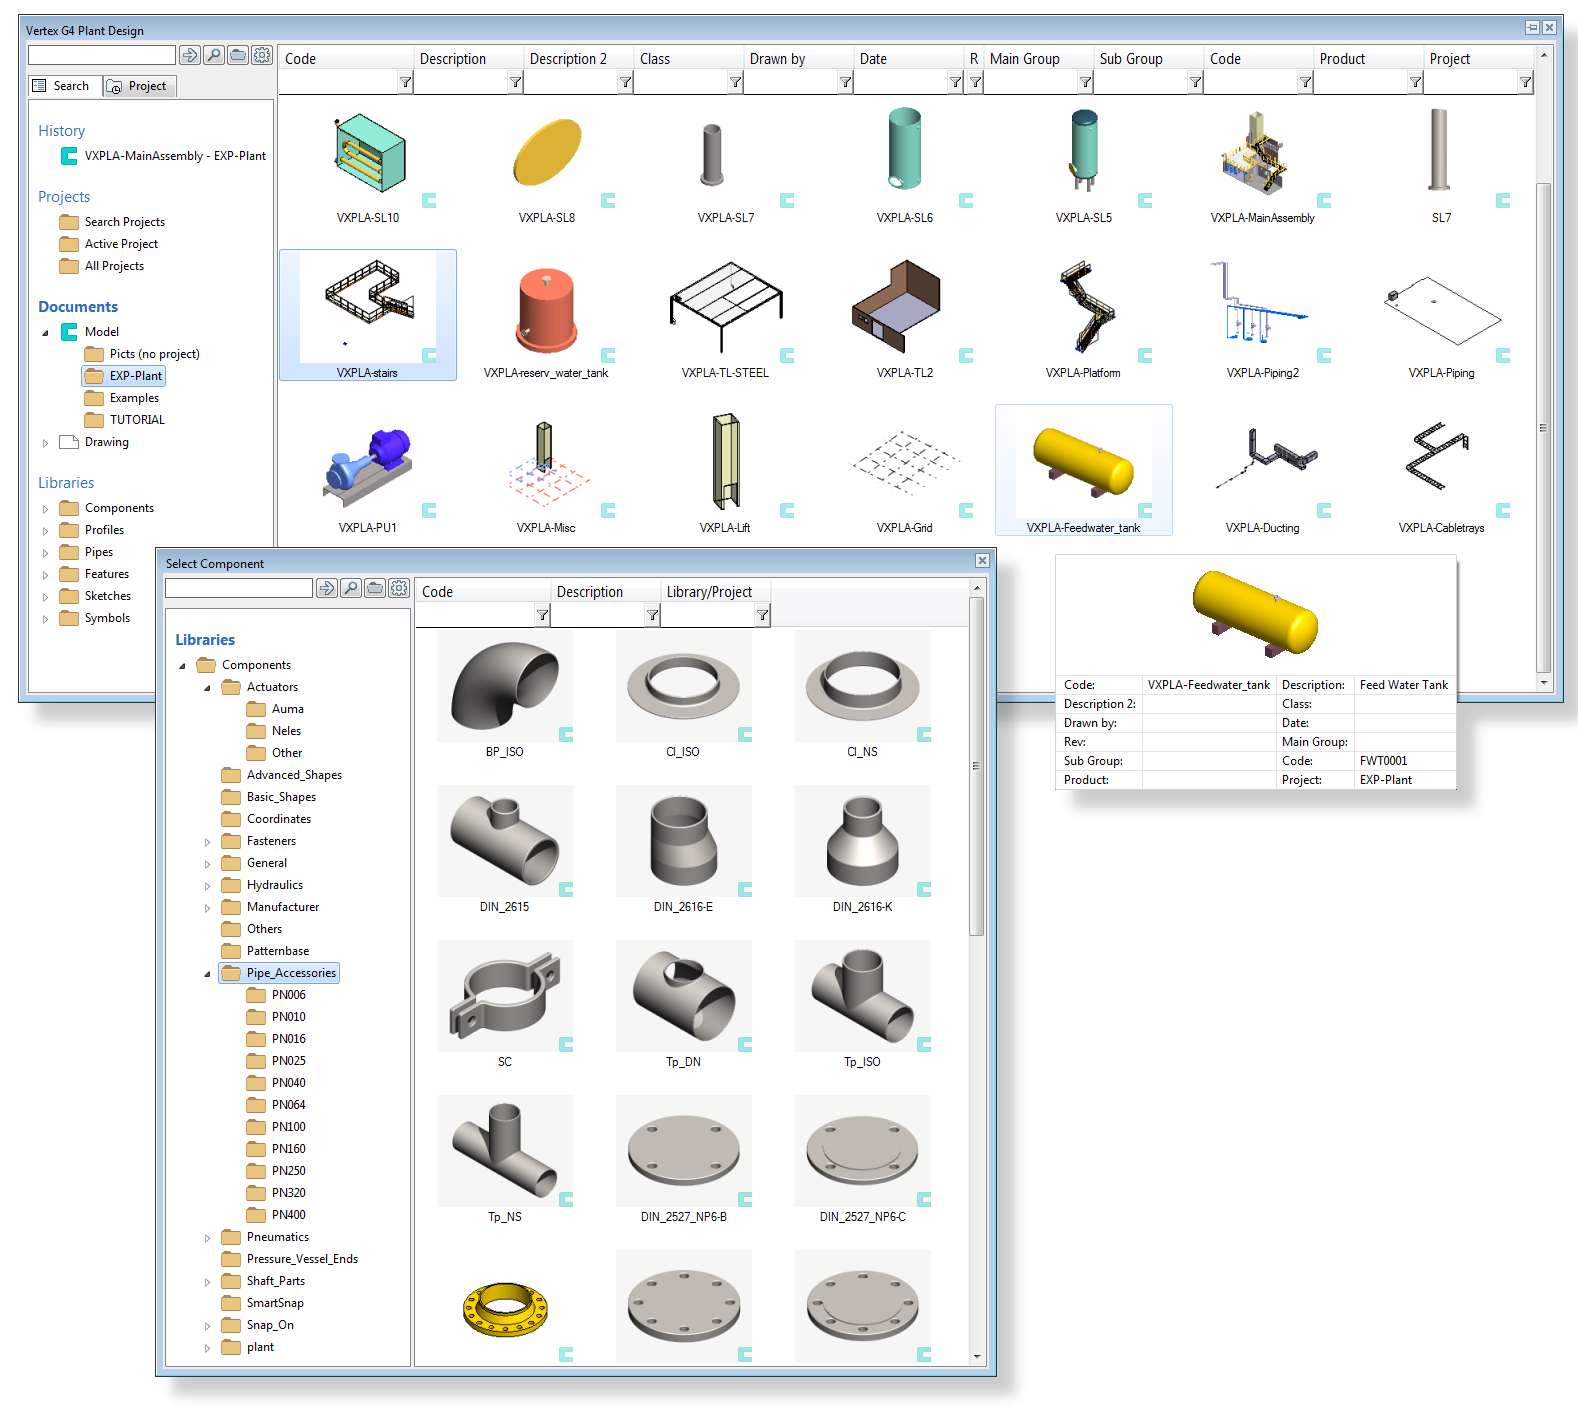Select the yellow flange component thumbnail
1578x1412 pixels.
(505, 1307)
